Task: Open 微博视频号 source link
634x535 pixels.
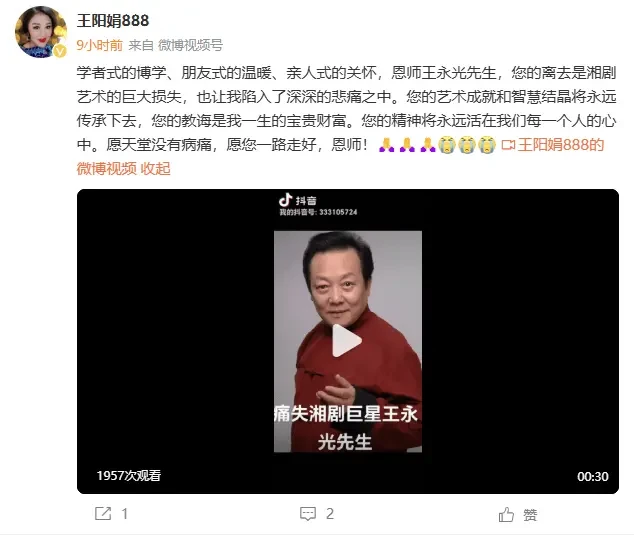Action: click(x=190, y=45)
